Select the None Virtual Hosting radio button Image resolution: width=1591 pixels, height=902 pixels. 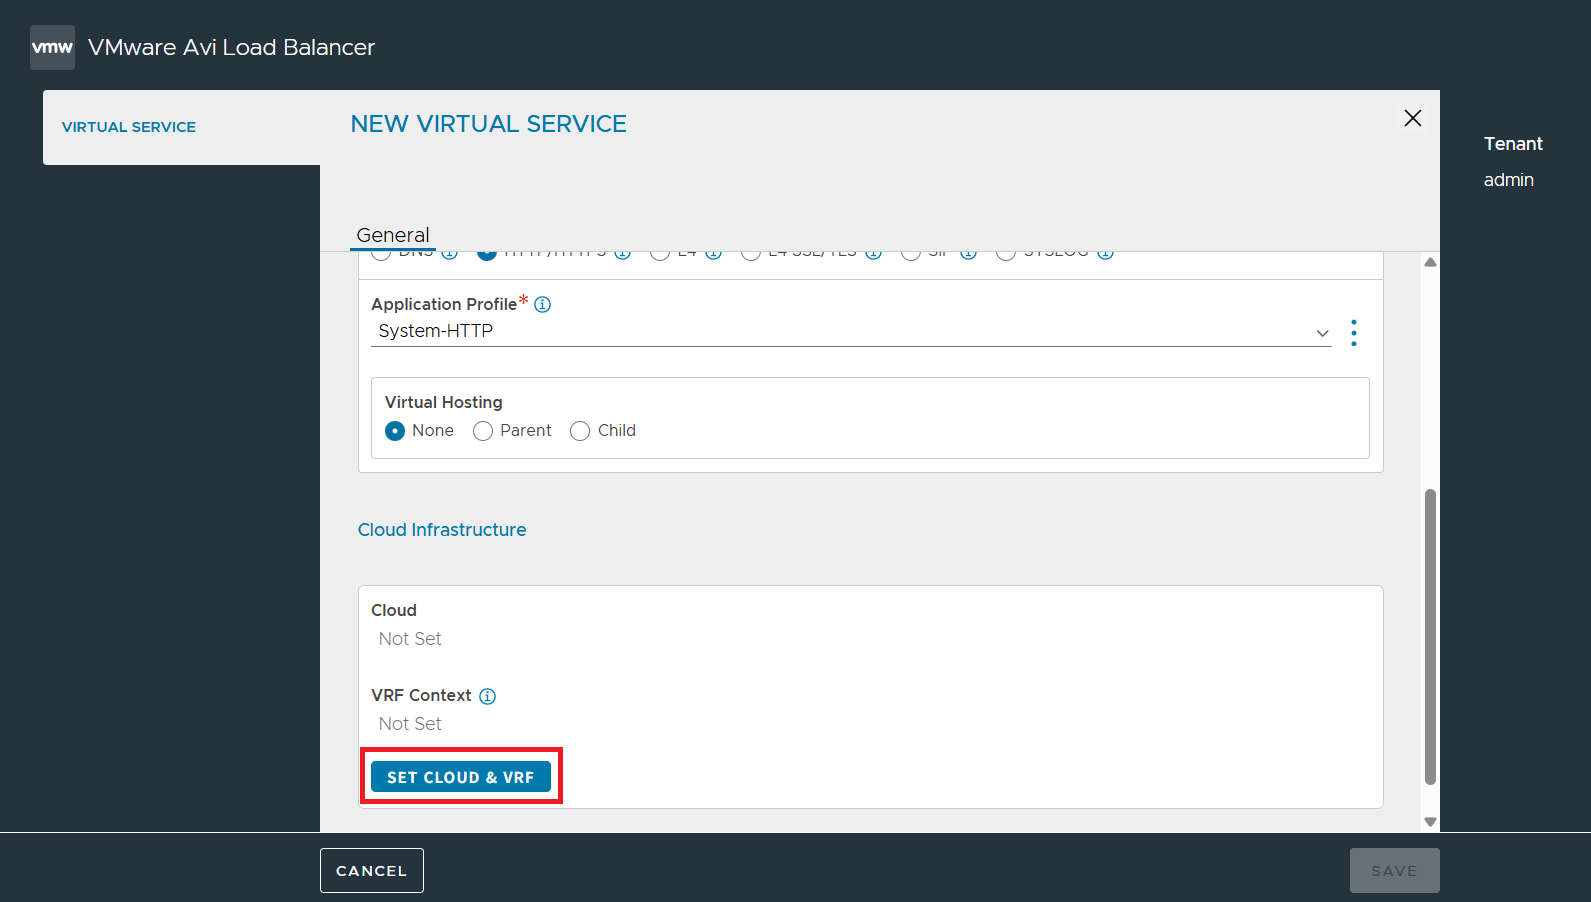coord(395,431)
